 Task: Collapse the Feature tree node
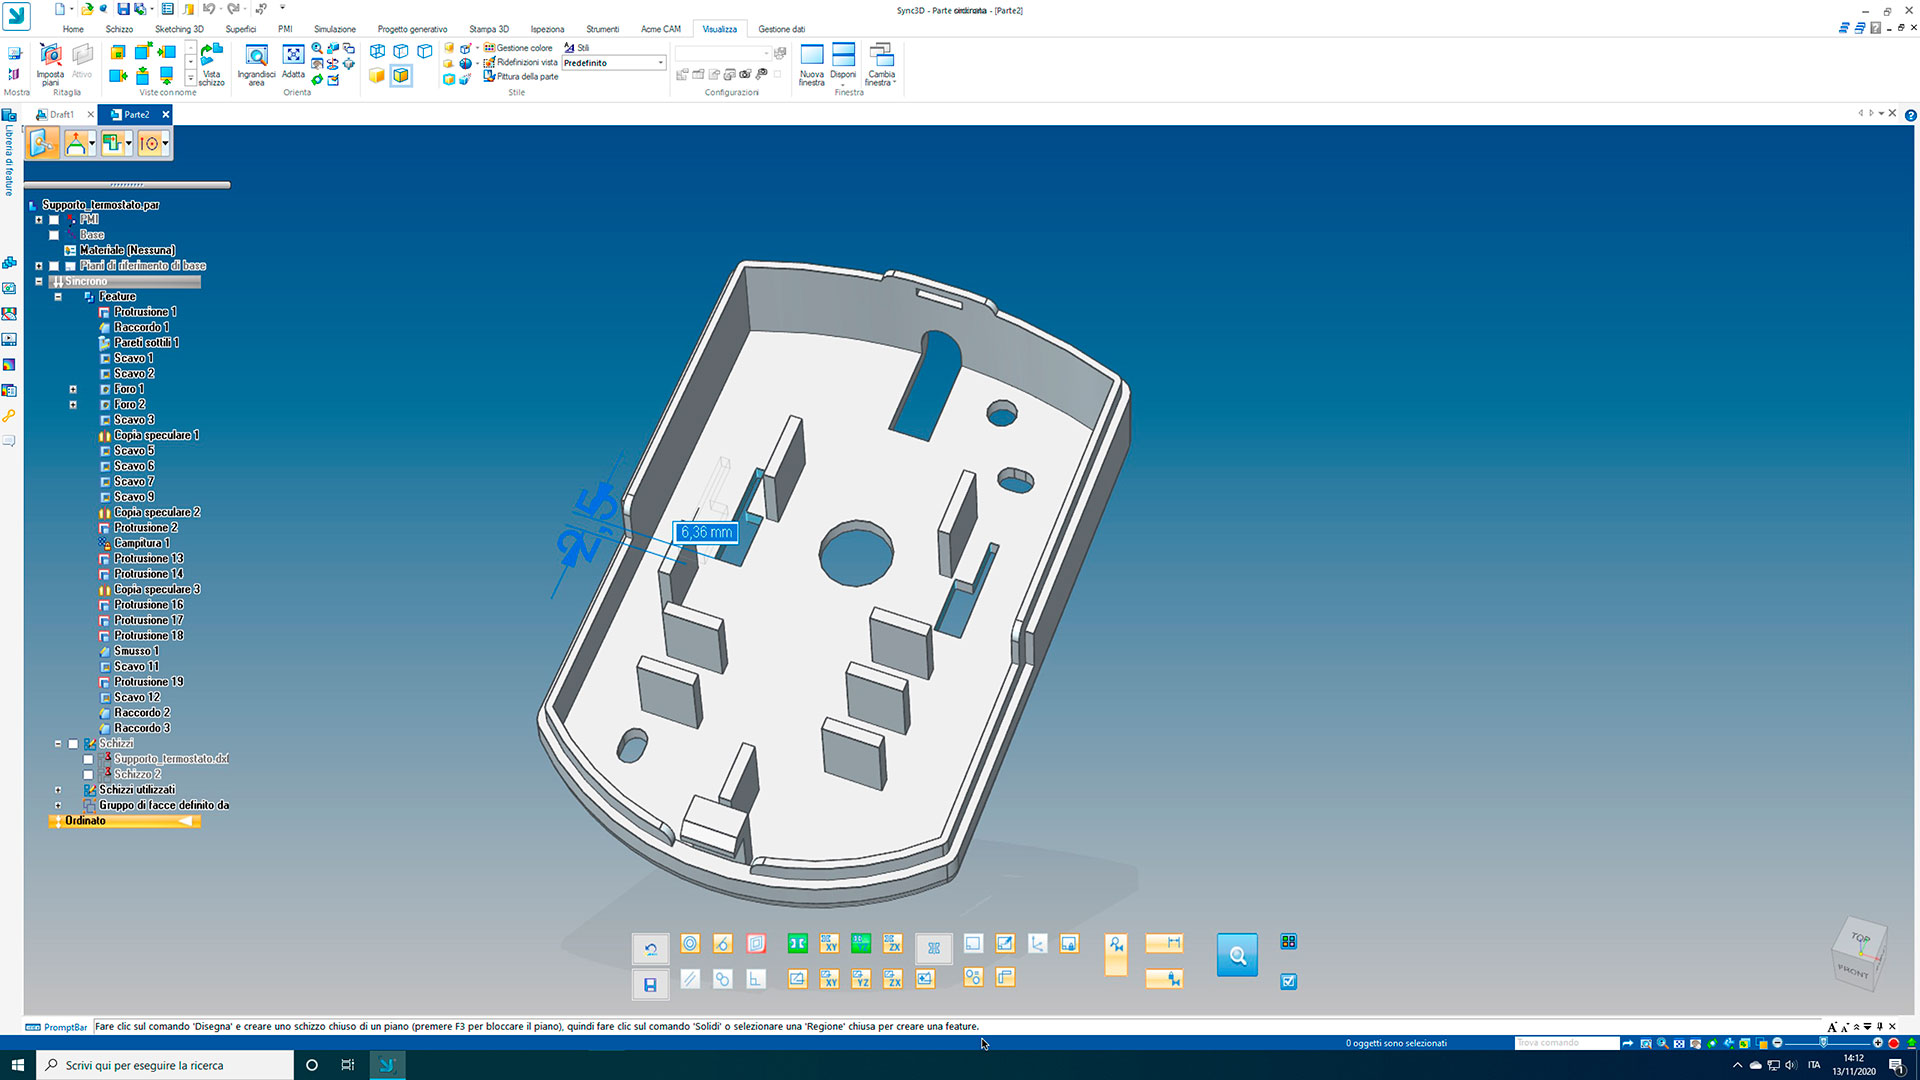pyautogui.click(x=58, y=297)
